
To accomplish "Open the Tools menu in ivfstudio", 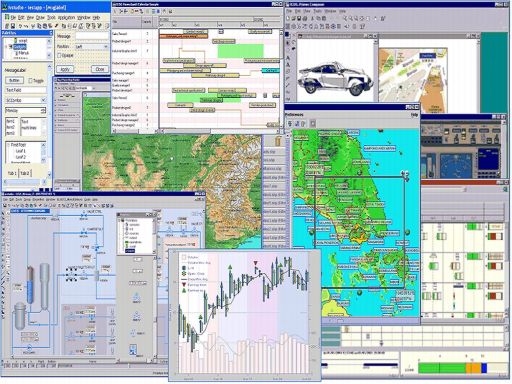I will point(51,17).
